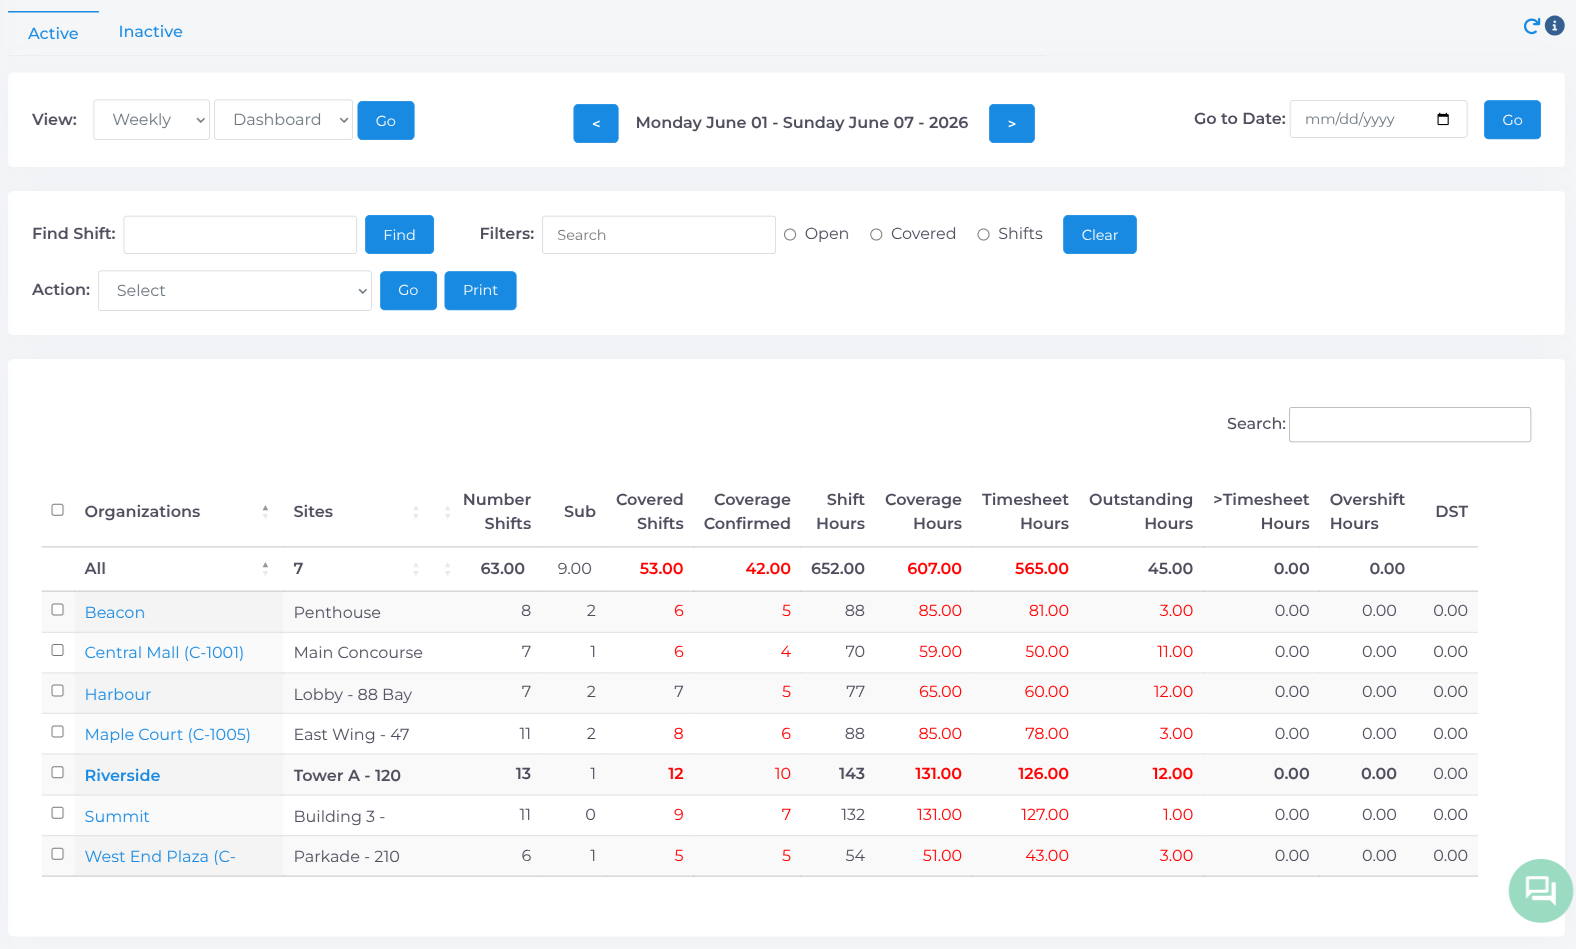This screenshot has height=949, width=1576.
Task: Toggle the select-all checkbox in header
Action: click(x=58, y=510)
